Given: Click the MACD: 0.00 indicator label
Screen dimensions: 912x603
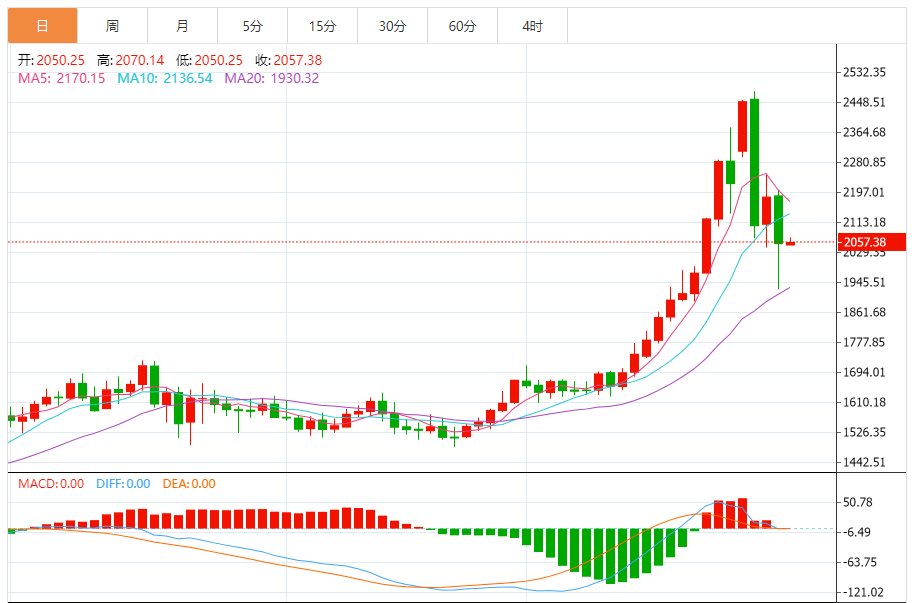Looking at the screenshot, I should (51, 484).
